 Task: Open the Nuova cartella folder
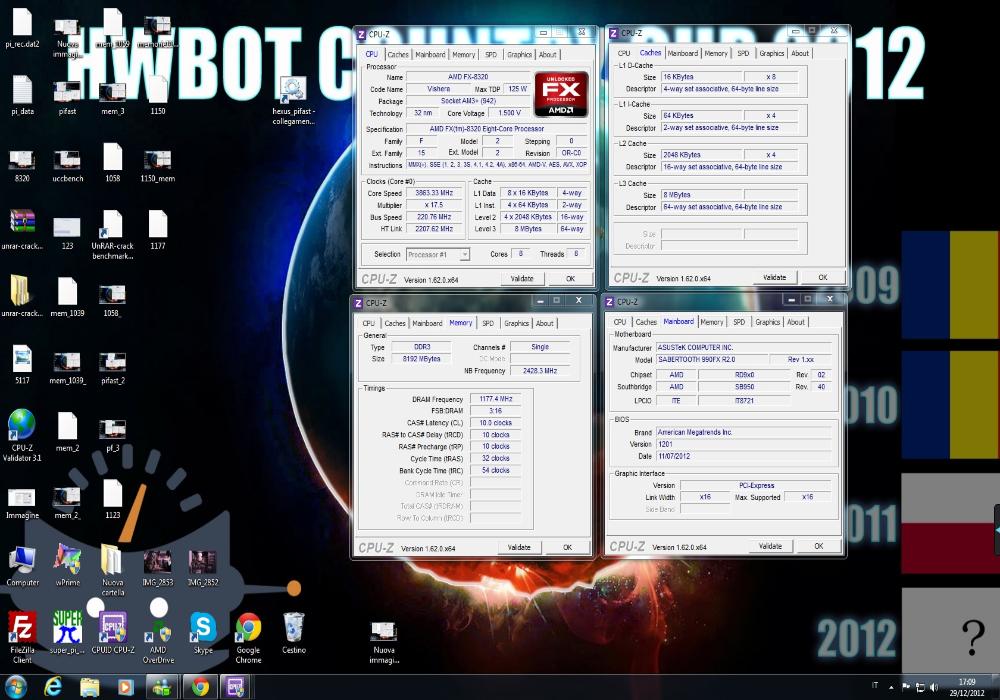pos(112,571)
